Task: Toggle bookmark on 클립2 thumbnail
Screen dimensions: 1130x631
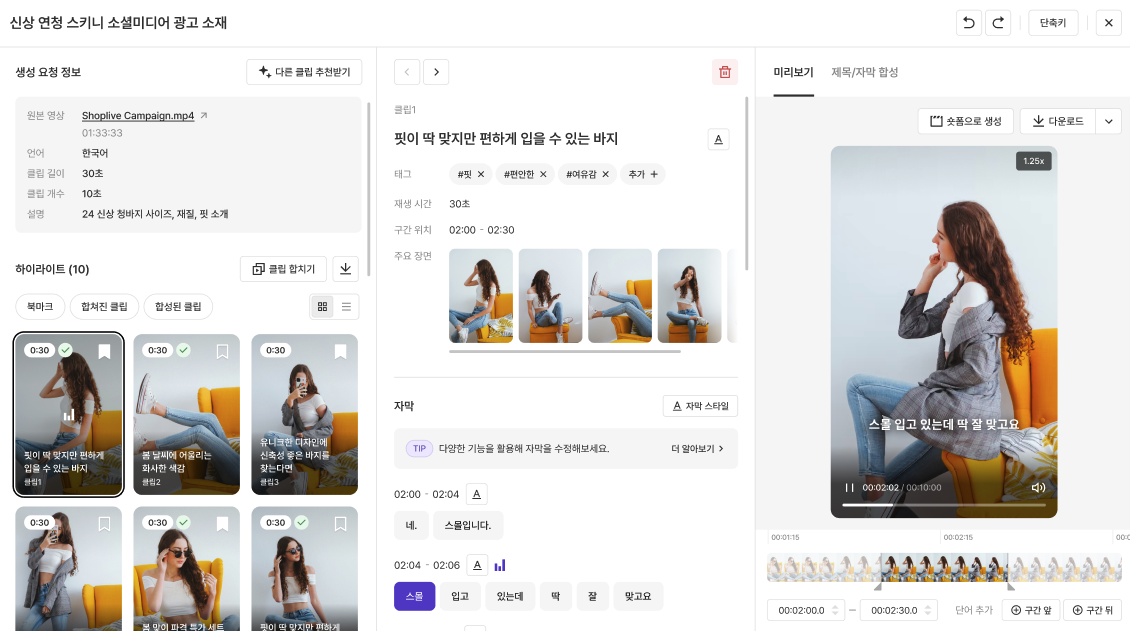Action: pos(222,351)
